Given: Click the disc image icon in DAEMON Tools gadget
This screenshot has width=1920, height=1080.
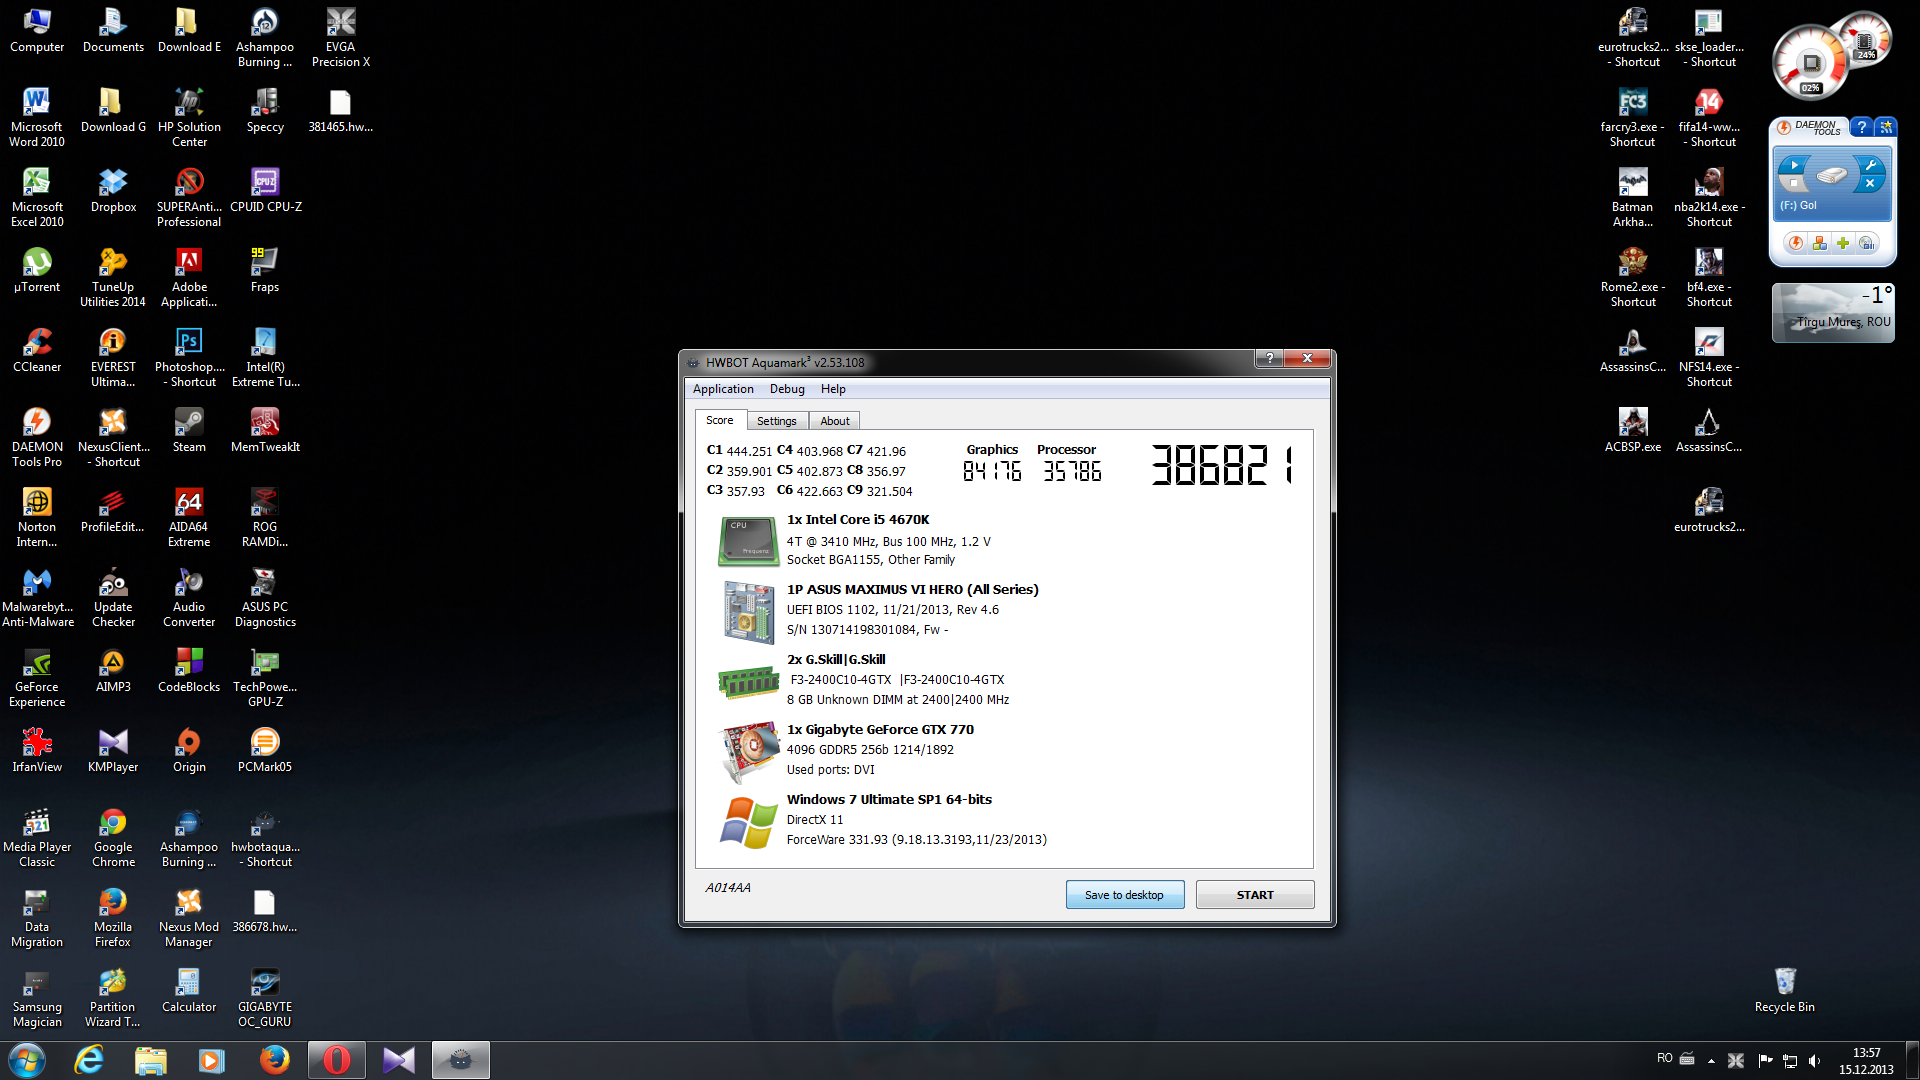Looking at the screenshot, I should tap(1867, 243).
